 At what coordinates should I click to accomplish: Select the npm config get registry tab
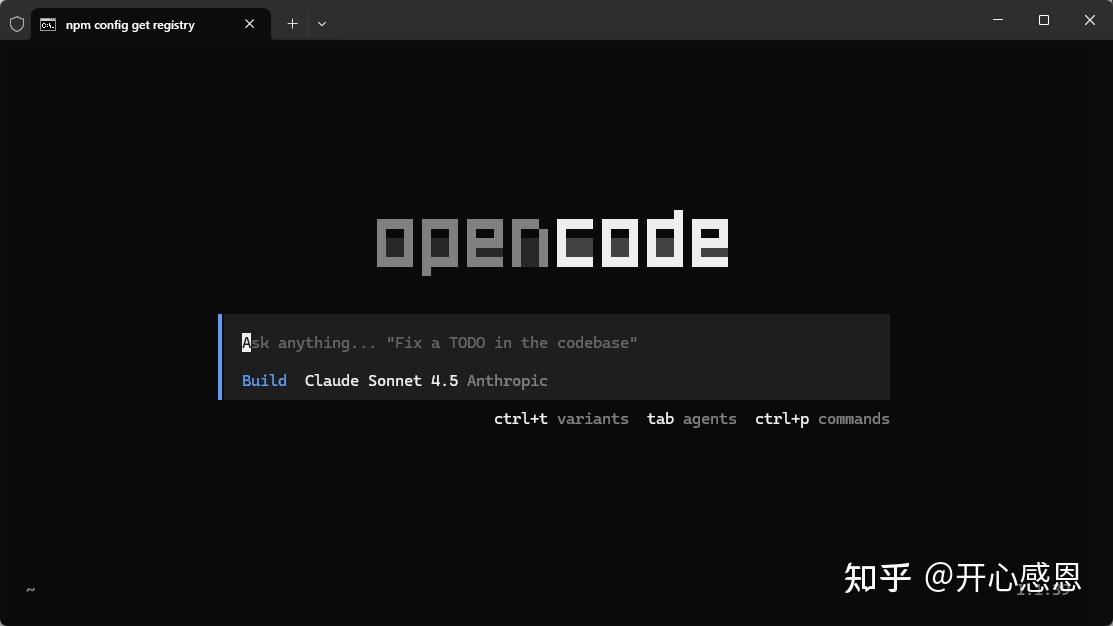130,24
